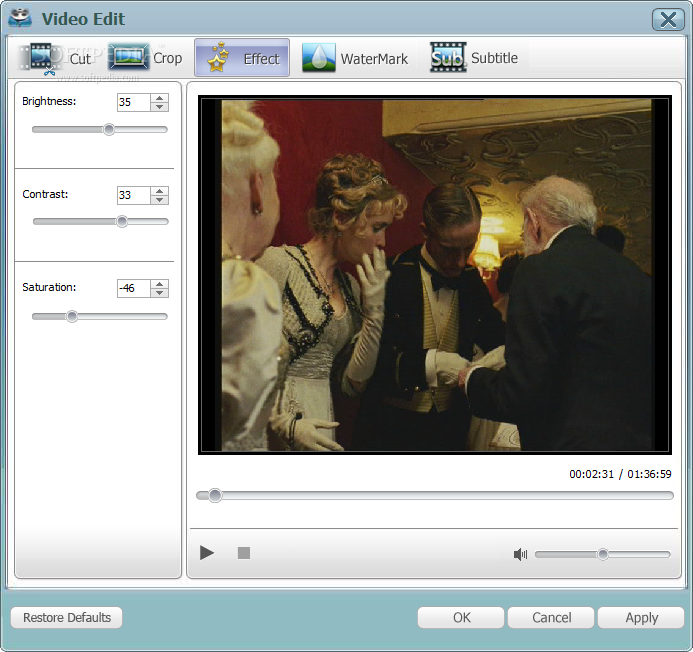Open the Cut tab with film scissors icon
693x652 pixels.
[x=57, y=58]
